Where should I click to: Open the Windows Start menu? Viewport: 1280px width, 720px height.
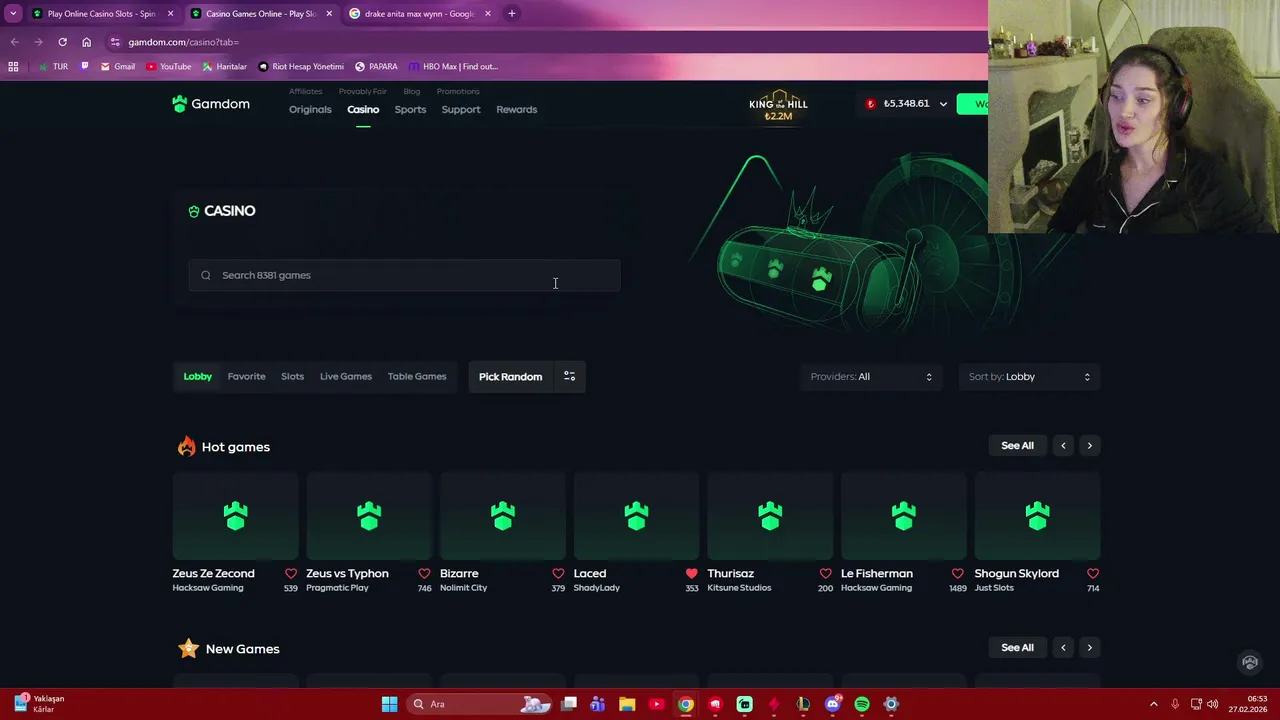(x=389, y=704)
